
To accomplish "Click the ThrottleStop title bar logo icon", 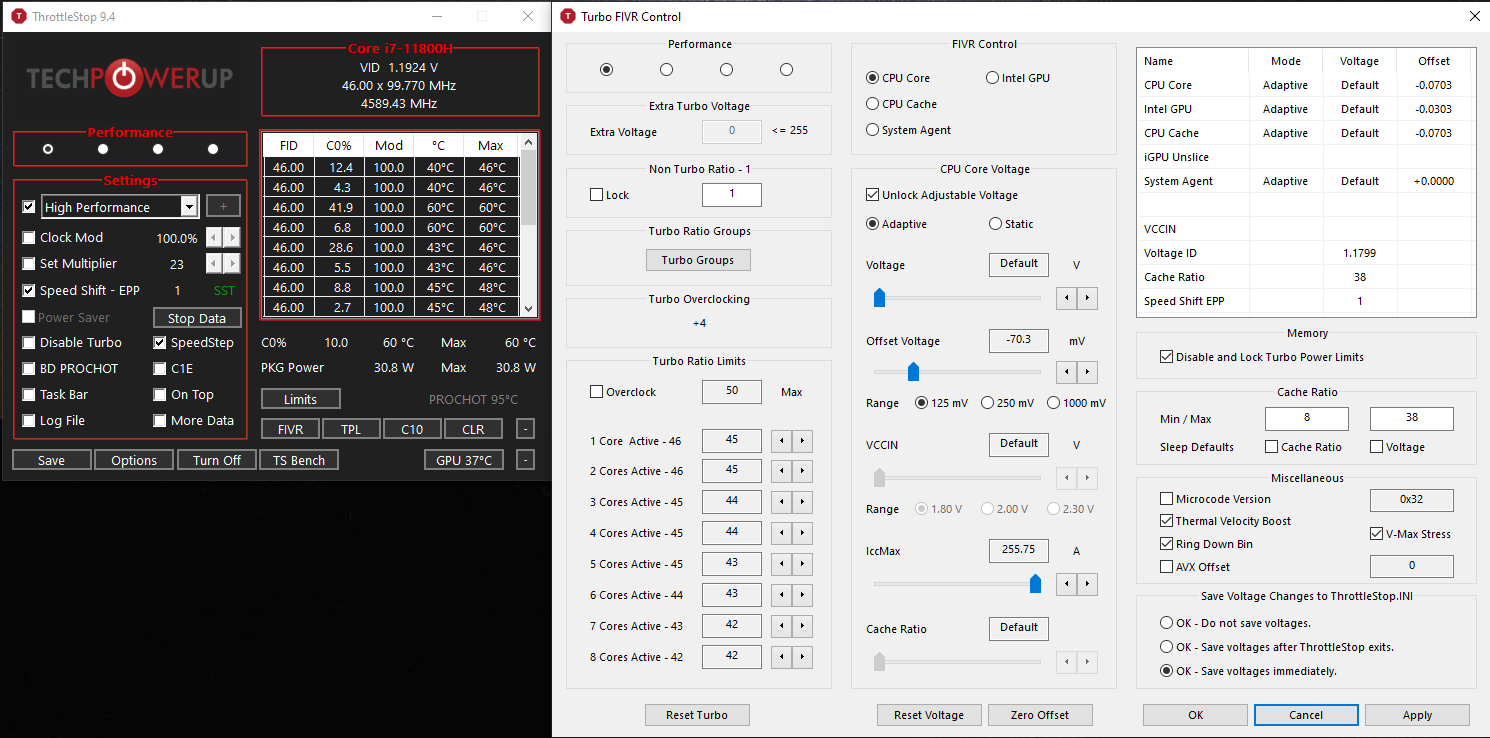I will tap(19, 16).
